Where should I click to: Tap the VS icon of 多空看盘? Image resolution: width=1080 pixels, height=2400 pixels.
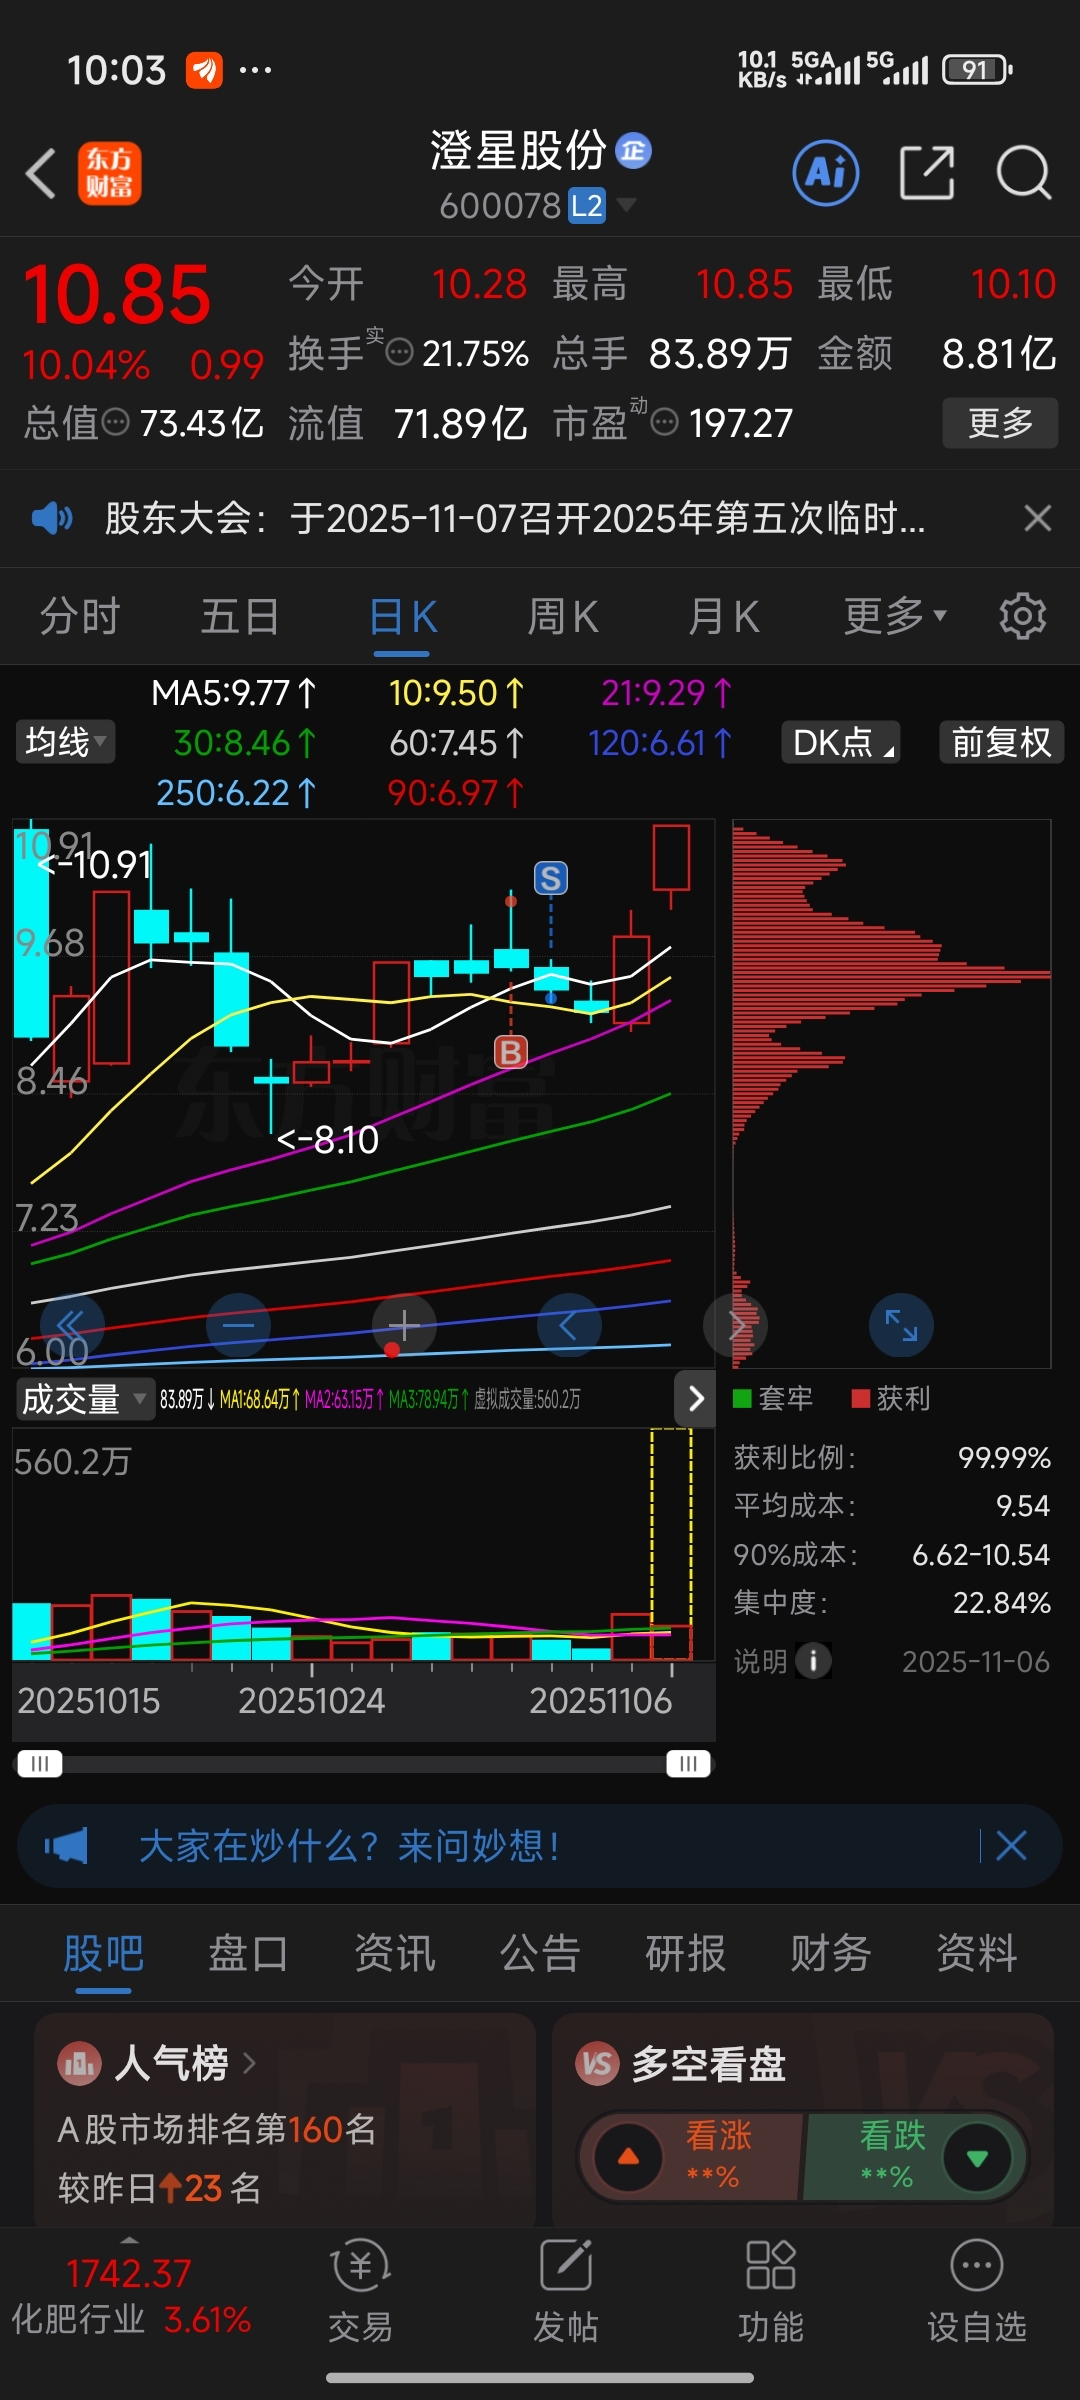coord(597,2063)
